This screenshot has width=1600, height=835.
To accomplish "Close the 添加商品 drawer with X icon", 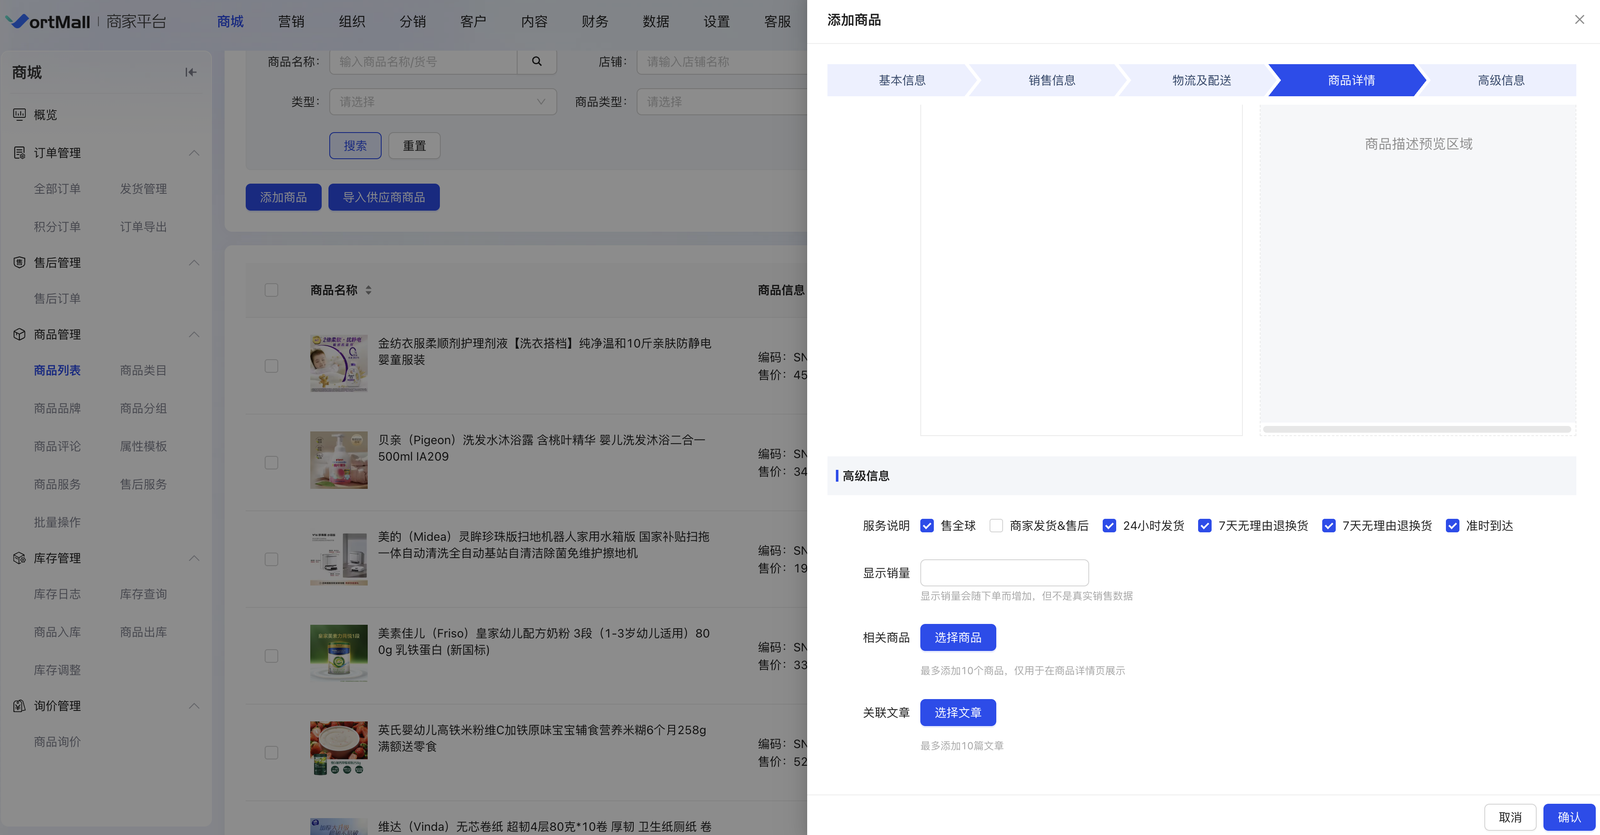I will coord(1579,20).
